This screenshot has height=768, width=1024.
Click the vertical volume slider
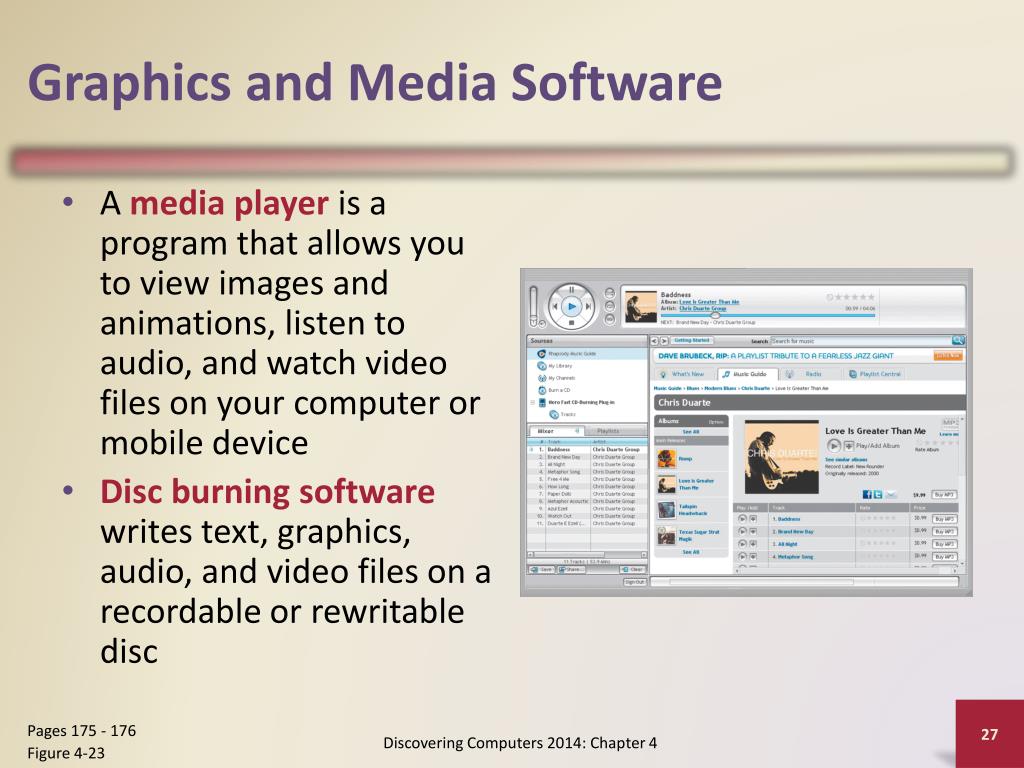[534, 306]
